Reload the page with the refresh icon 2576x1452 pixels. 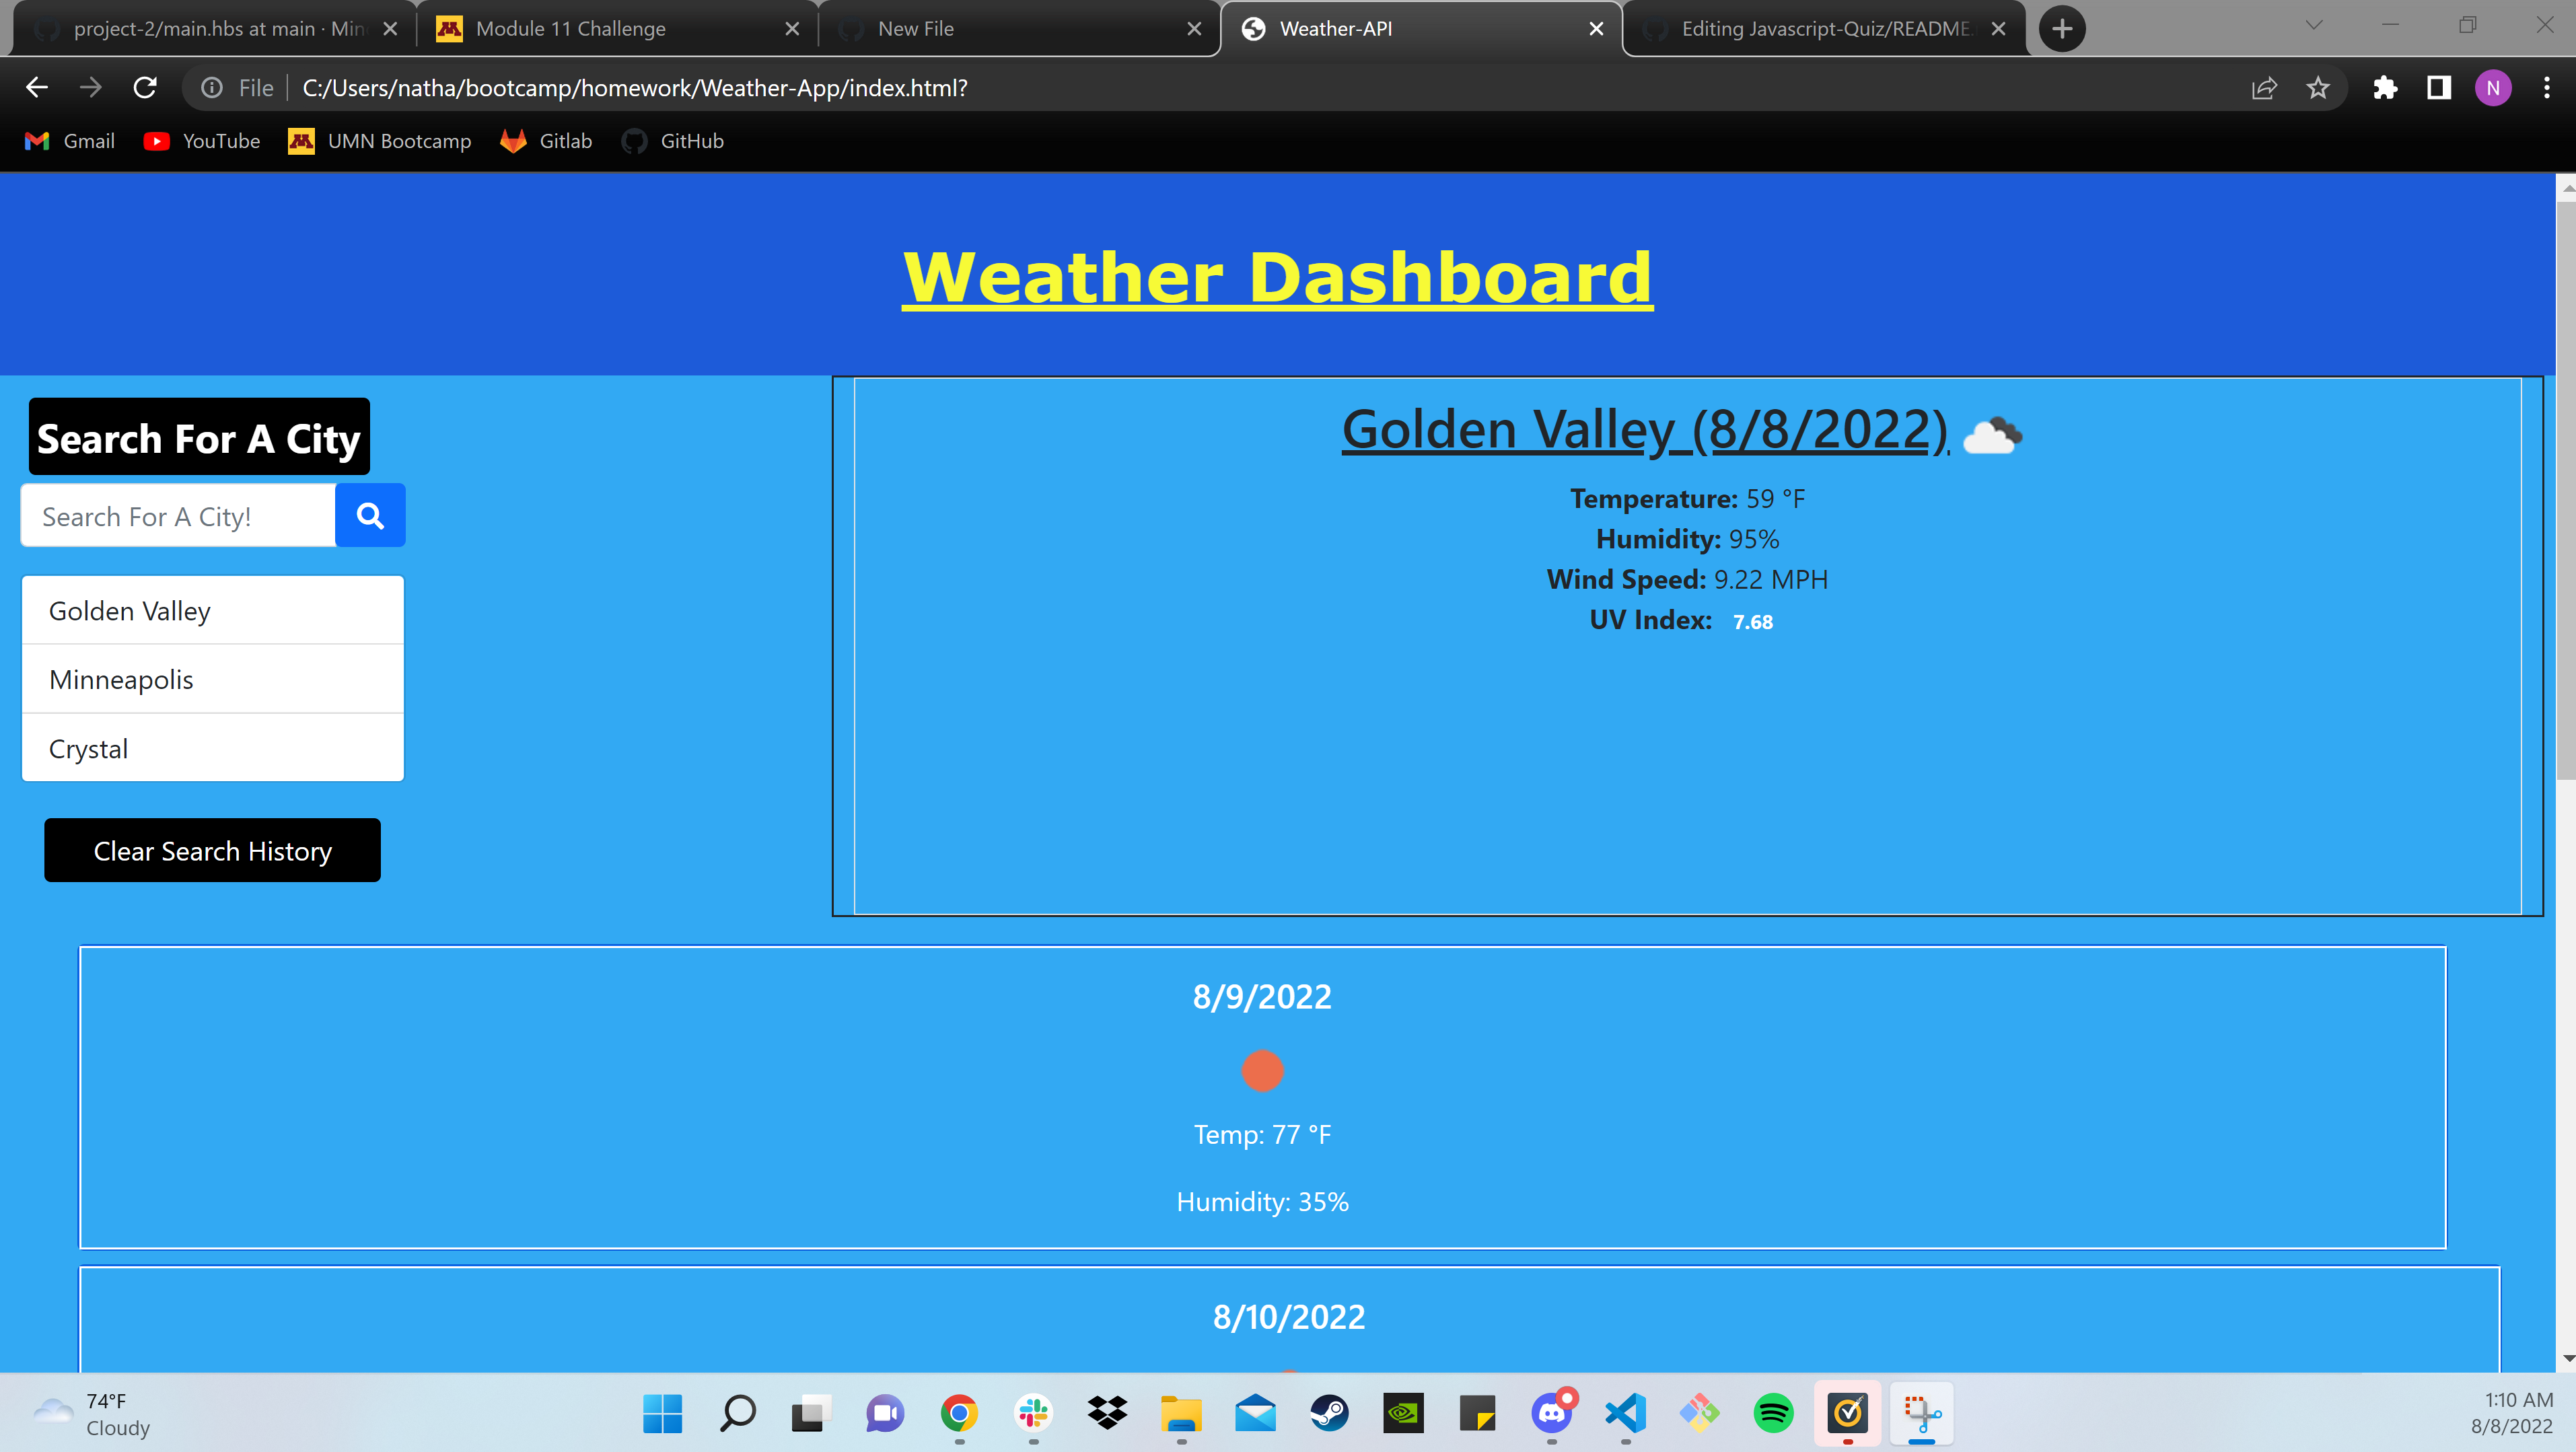point(145,88)
